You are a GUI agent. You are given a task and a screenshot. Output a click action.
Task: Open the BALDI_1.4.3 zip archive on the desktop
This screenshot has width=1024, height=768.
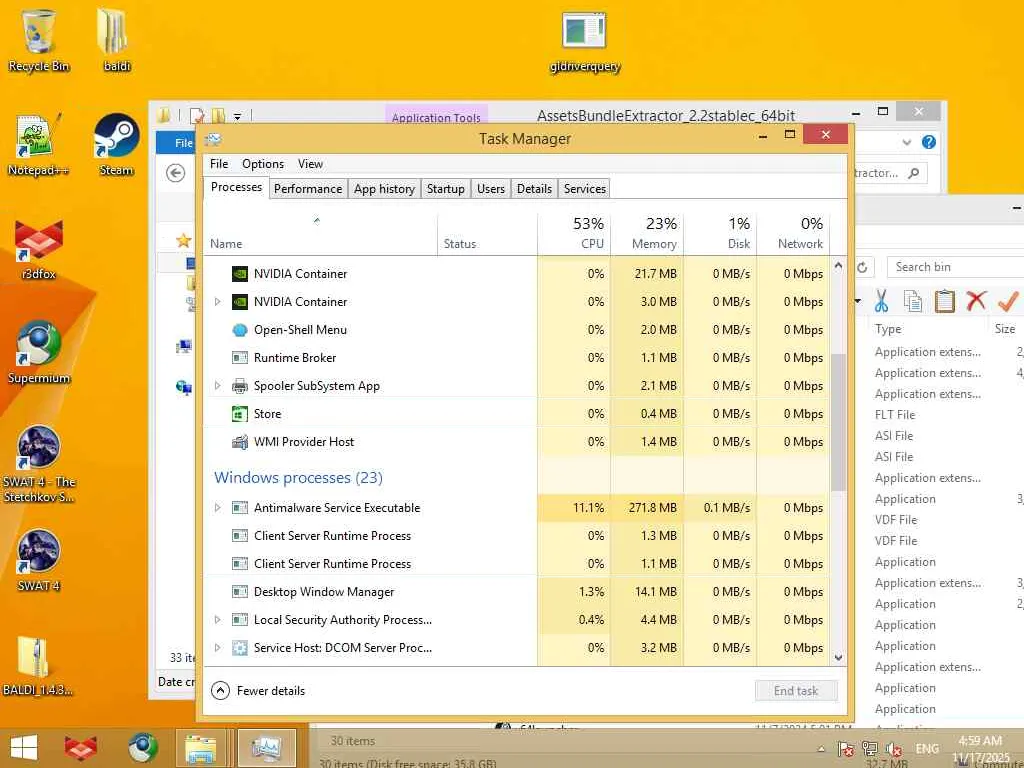tap(37, 665)
